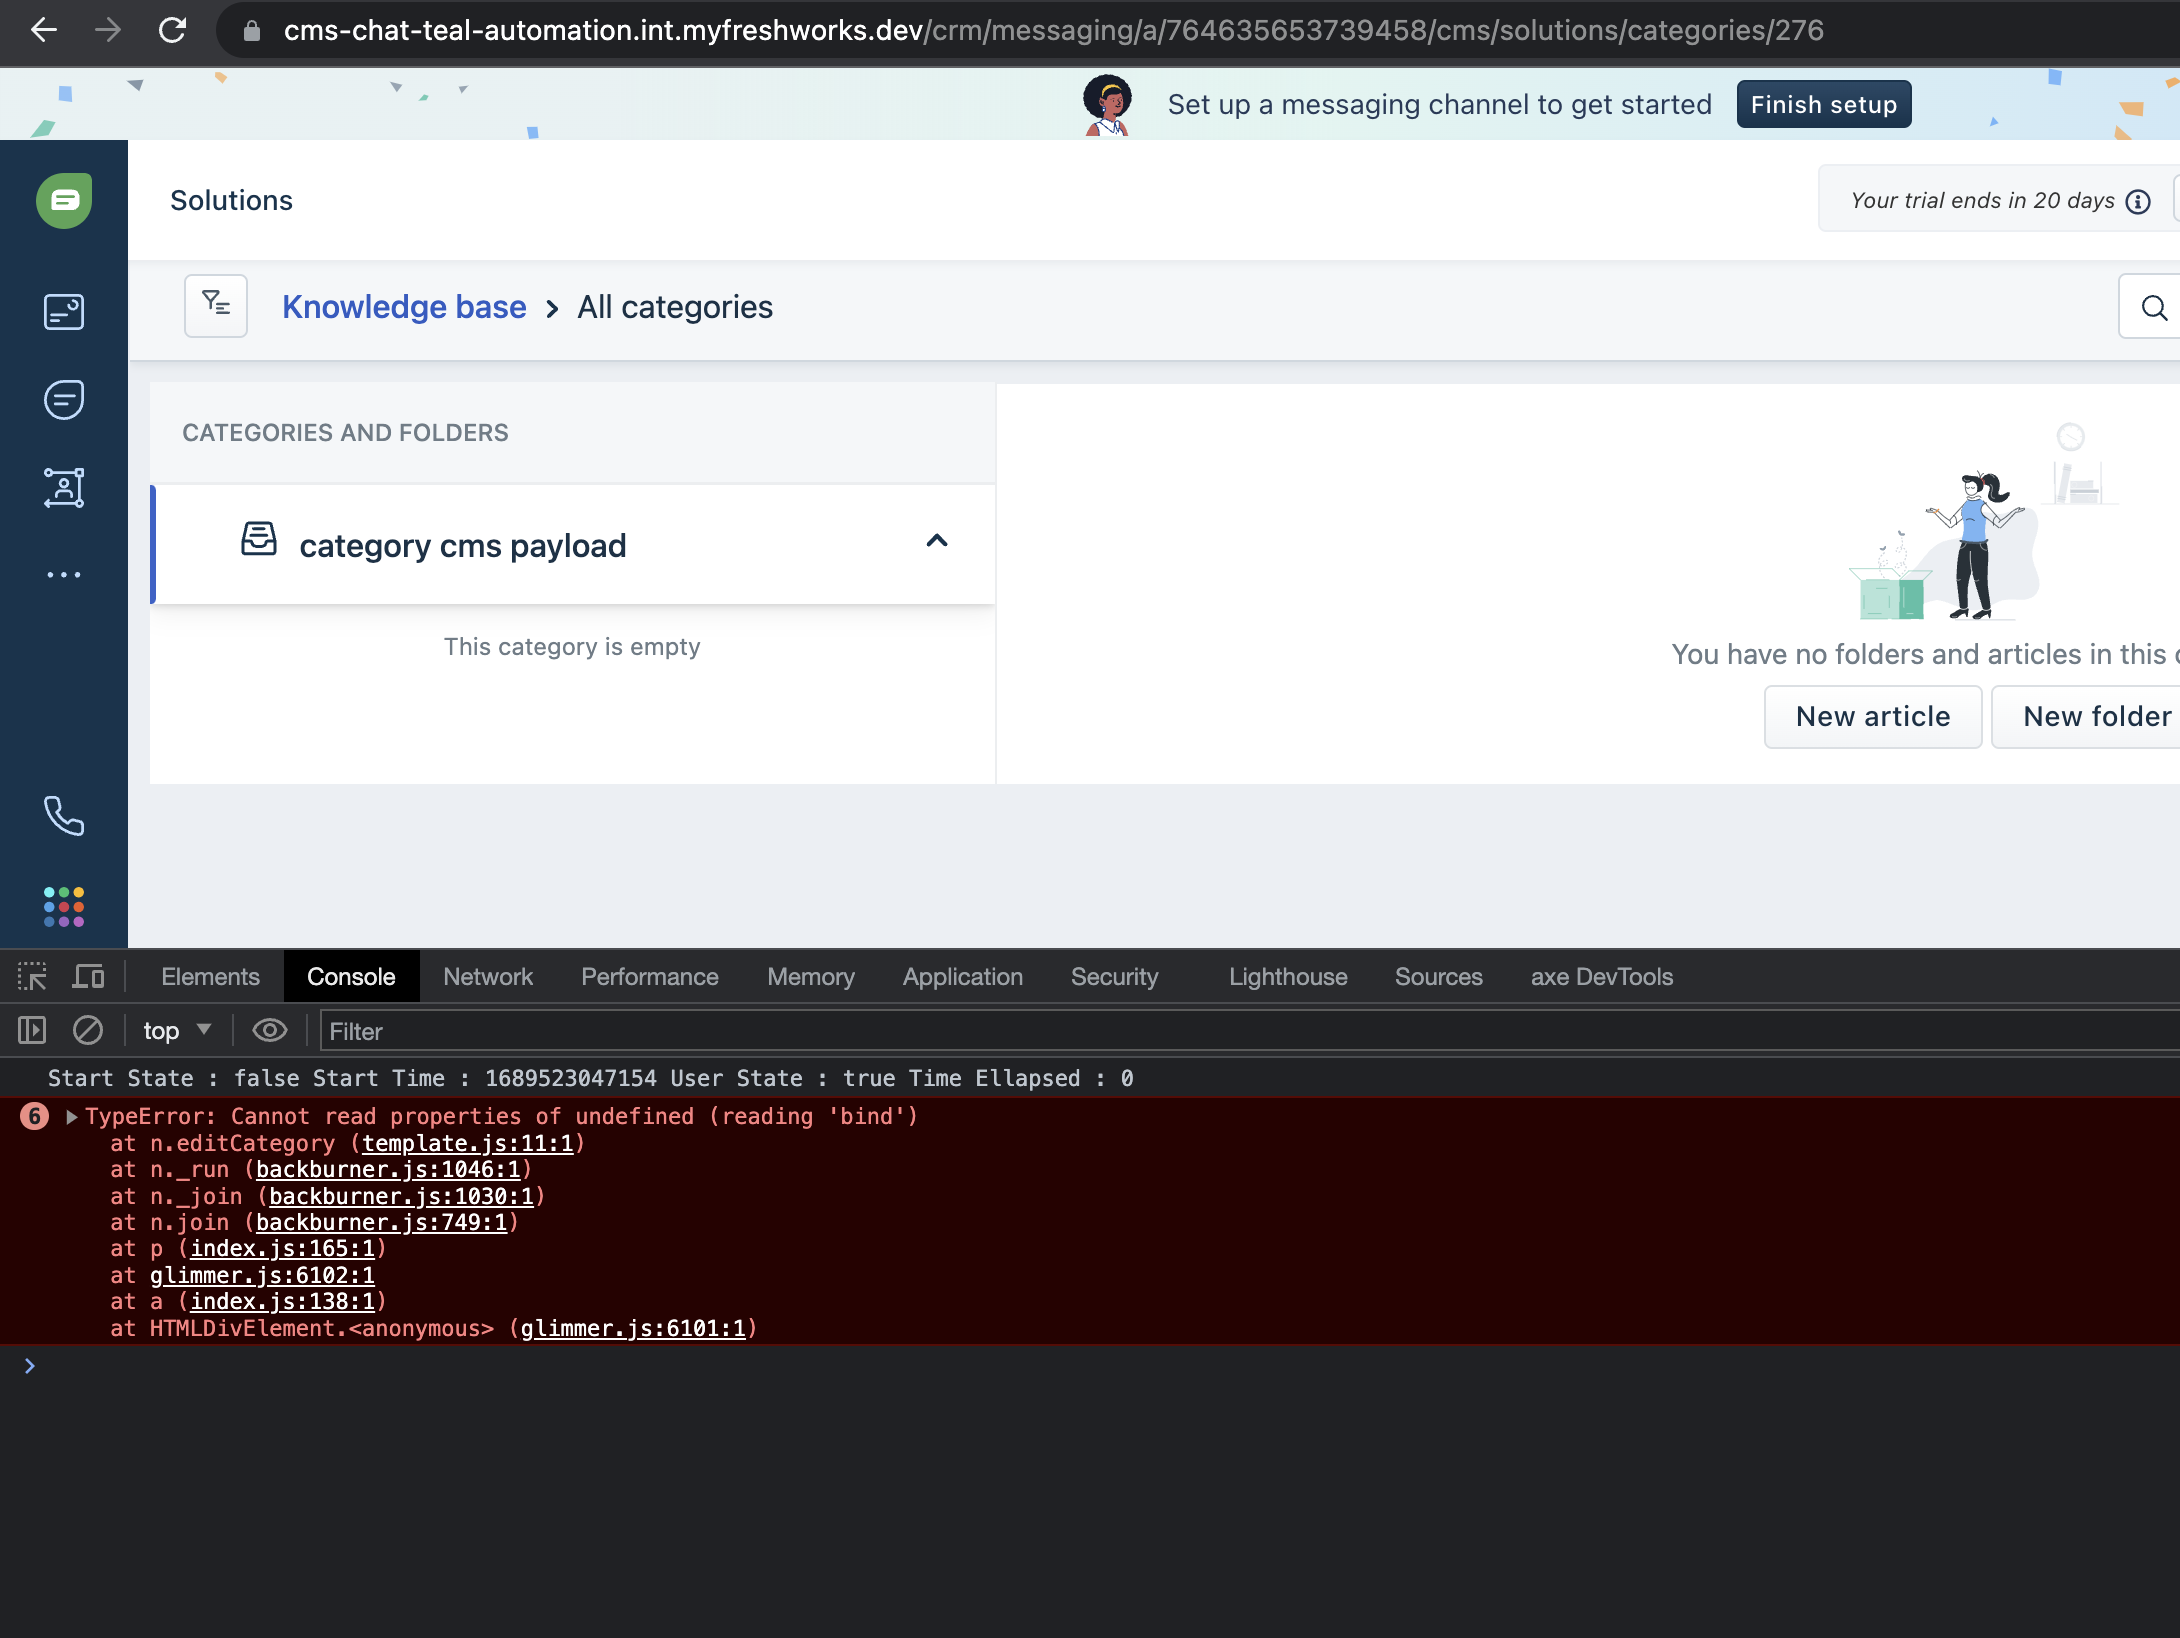The image size is (2180, 1638).
Task: Open the inbox conversations sidebar icon
Action: pyautogui.click(x=64, y=312)
